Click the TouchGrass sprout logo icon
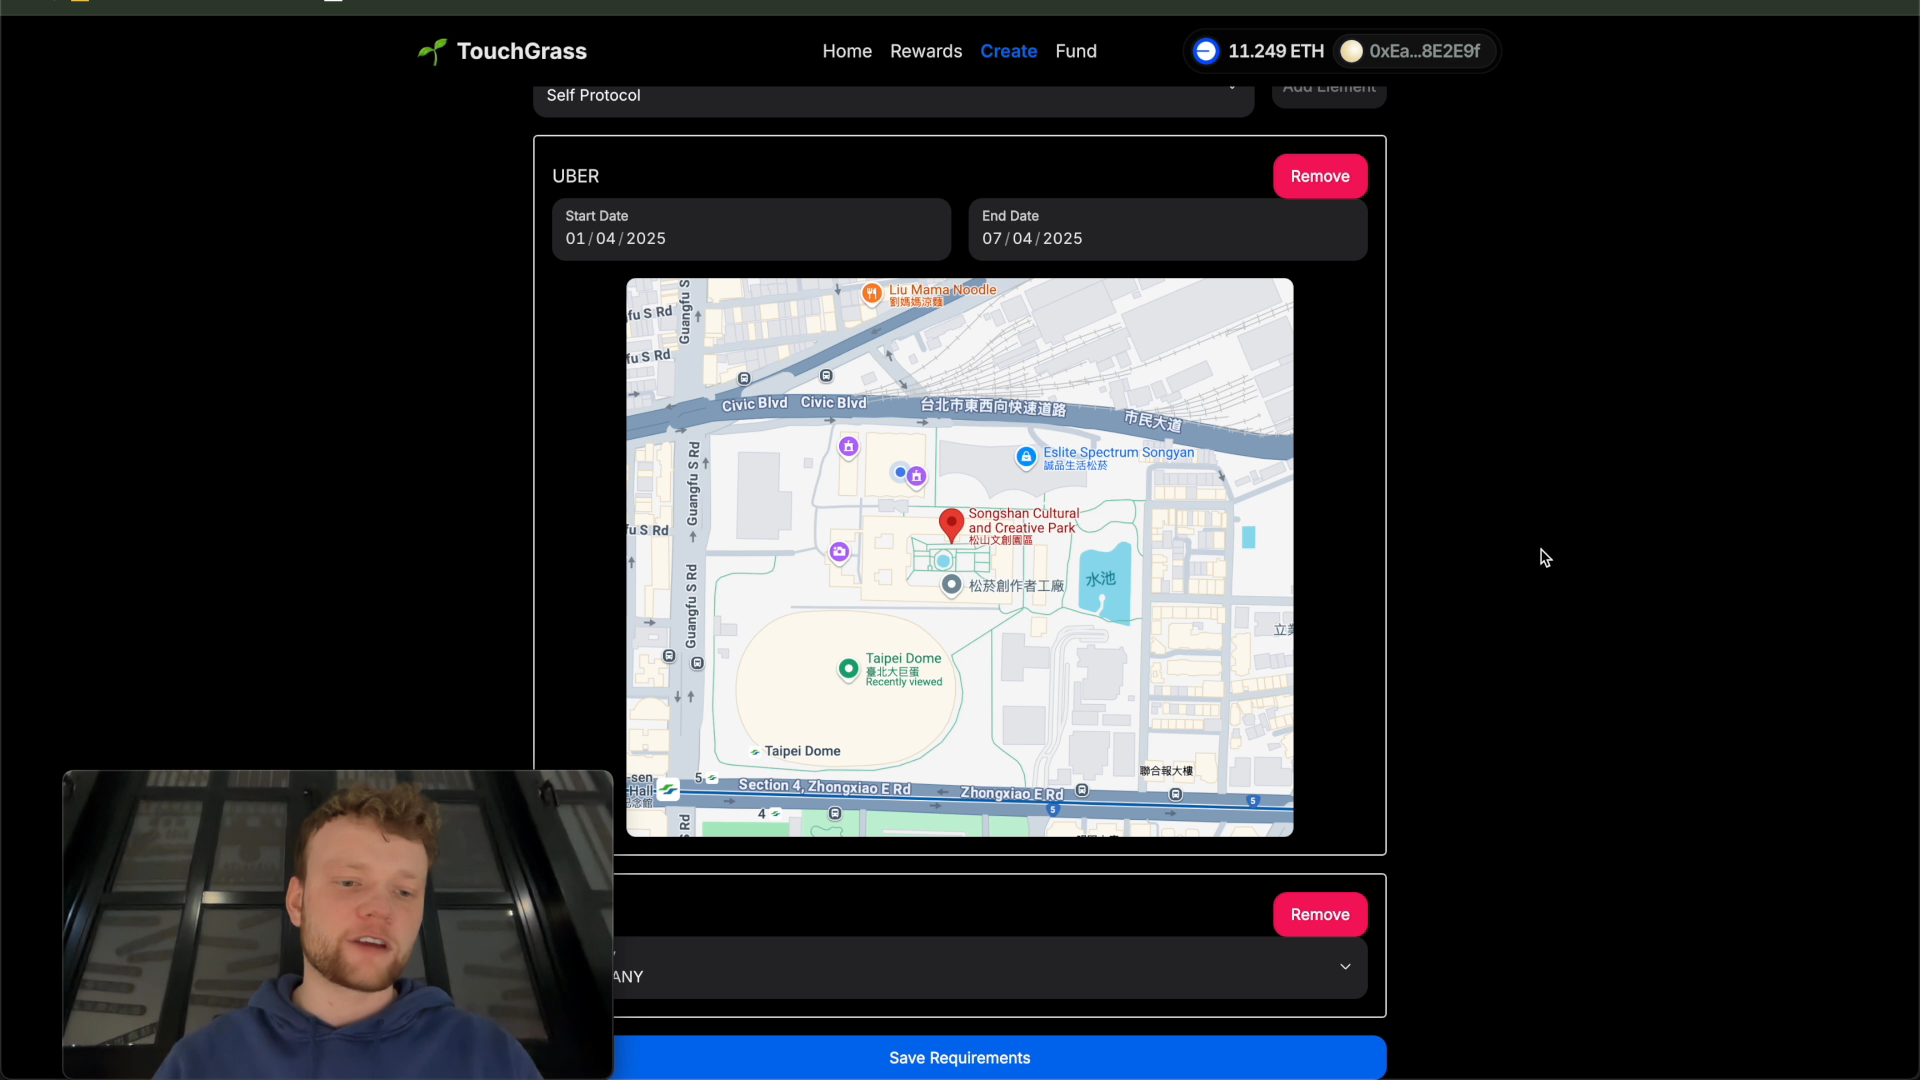 (x=432, y=51)
